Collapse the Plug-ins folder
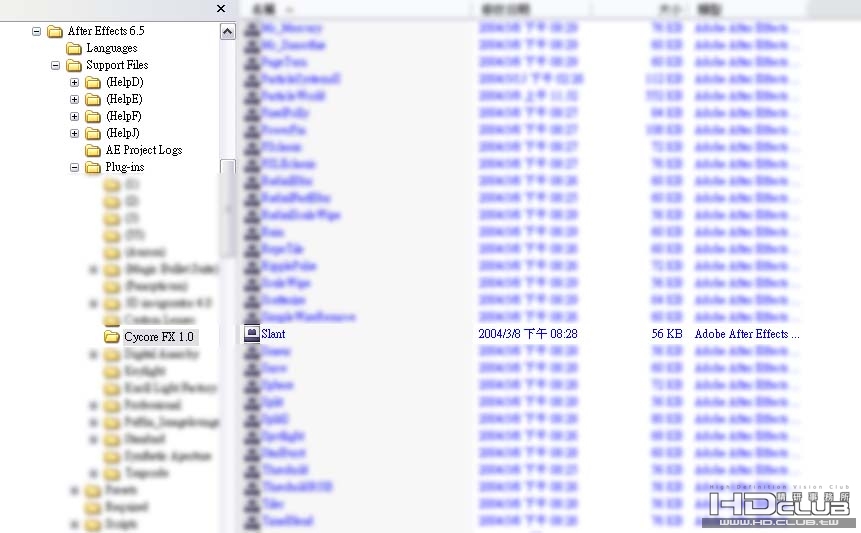This screenshot has height=533, width=861. point(75,167)
